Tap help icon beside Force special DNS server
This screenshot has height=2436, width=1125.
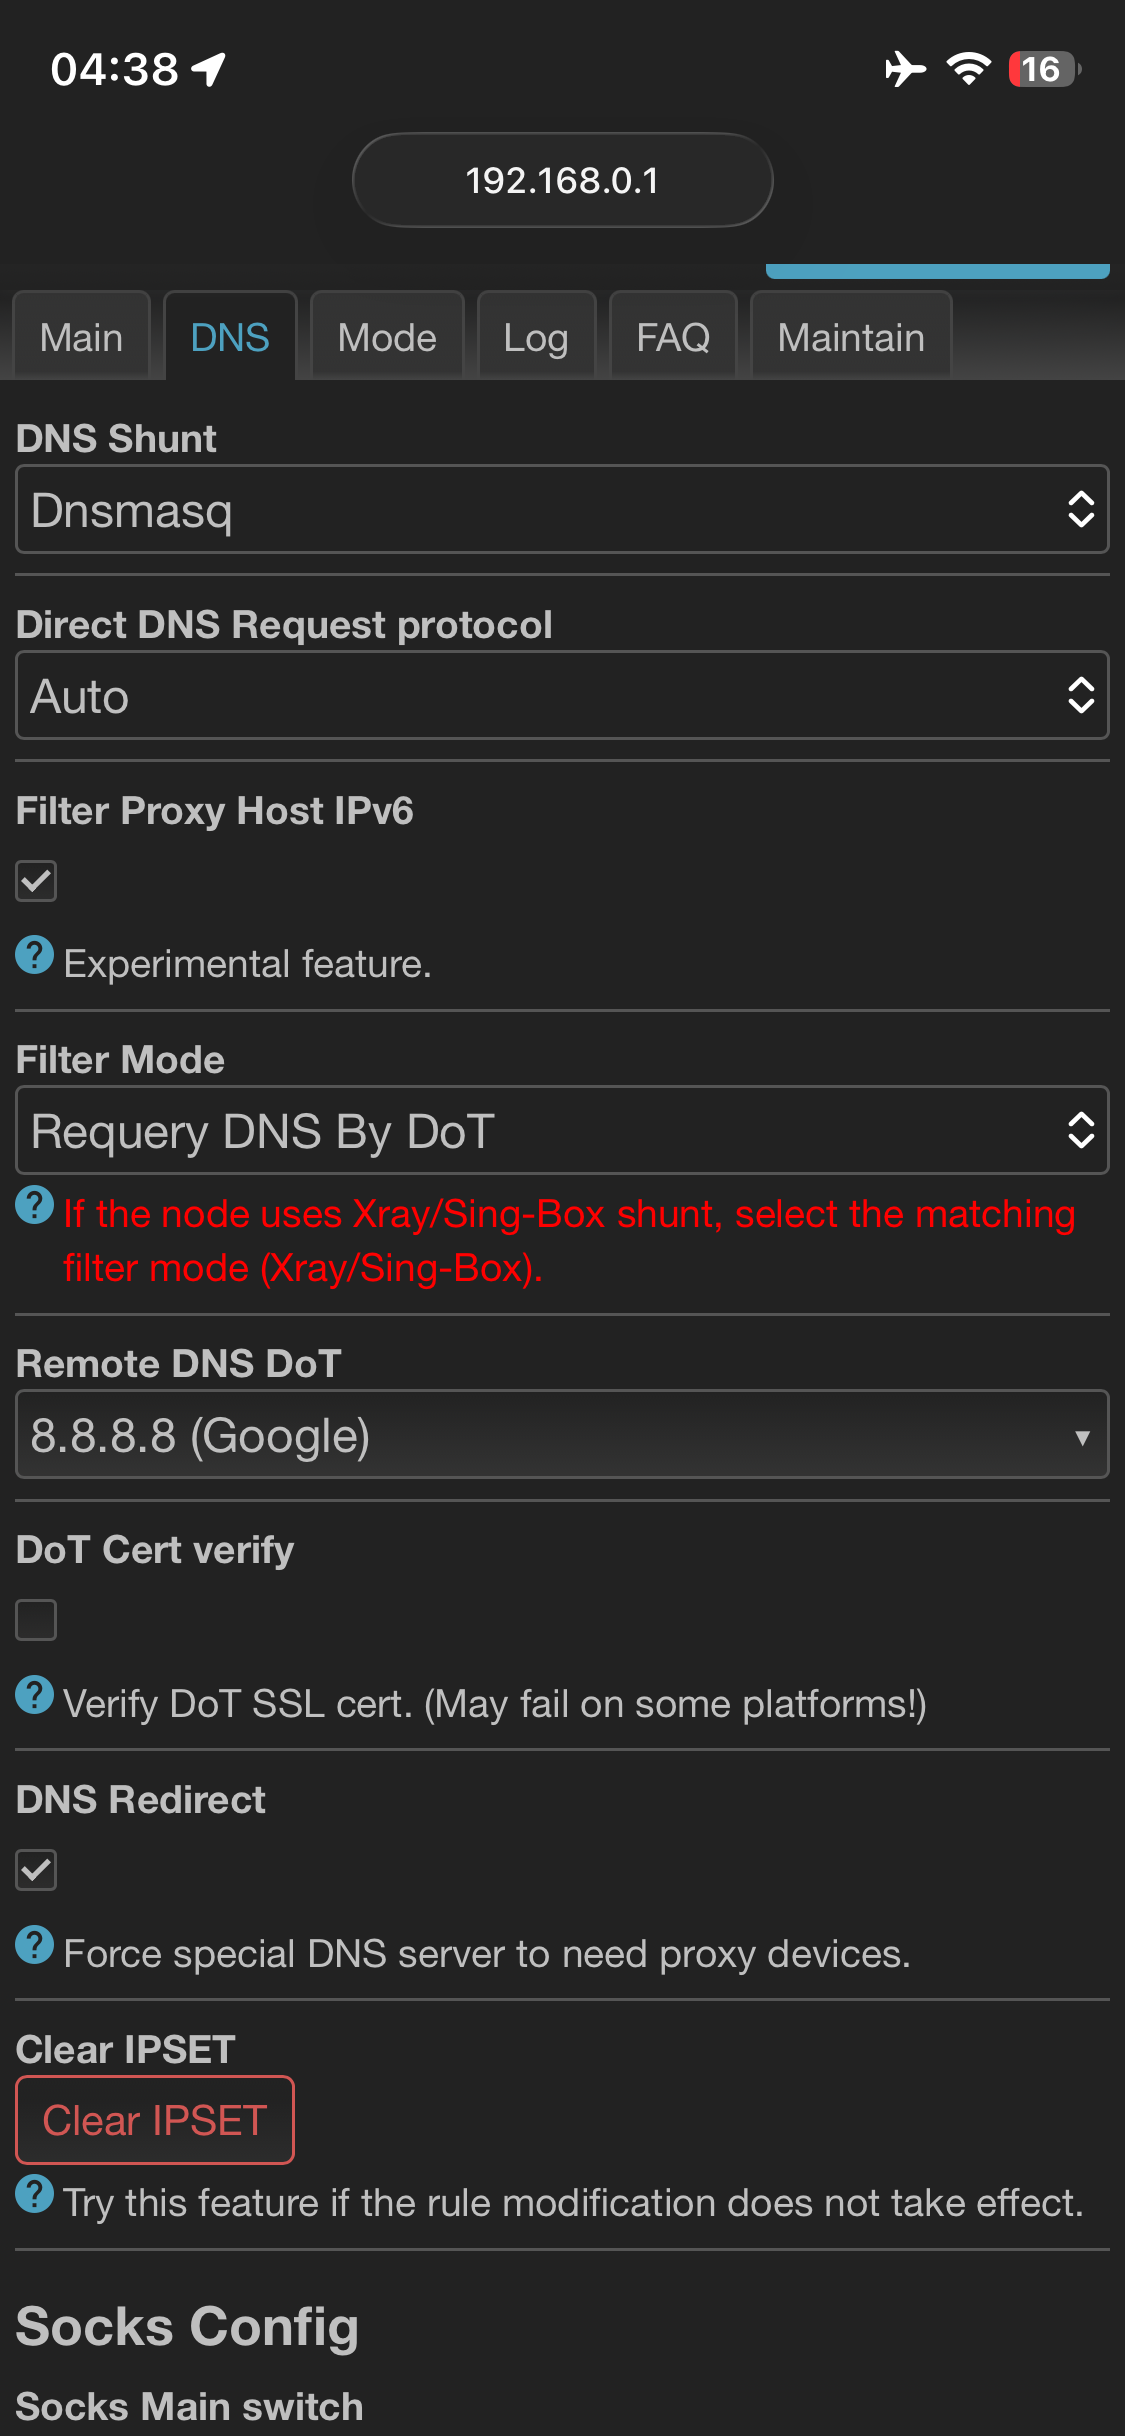[35, 1945]
